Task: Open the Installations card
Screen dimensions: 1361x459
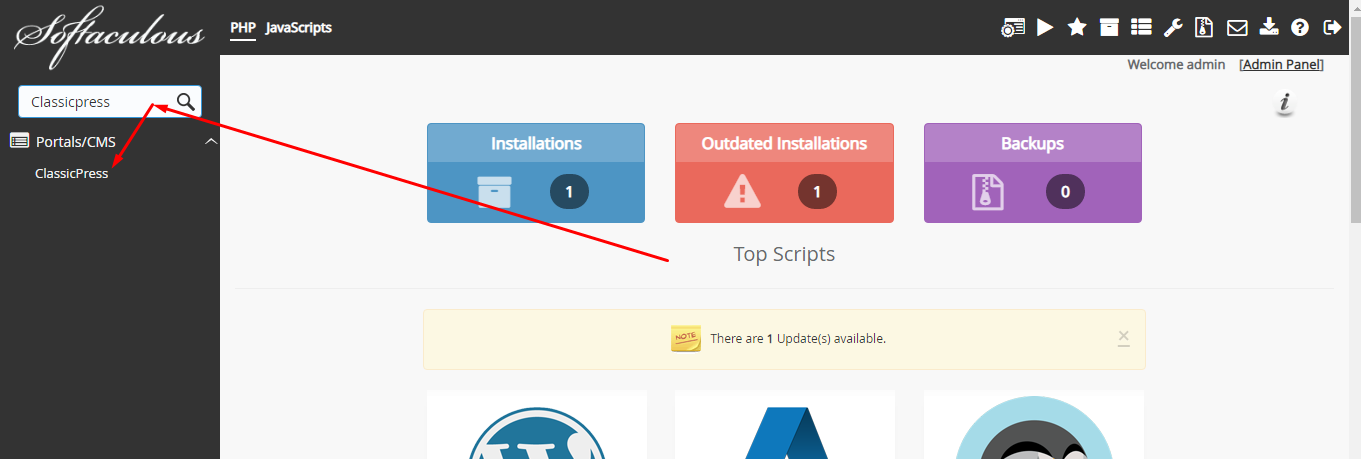Action: (536, 173)
